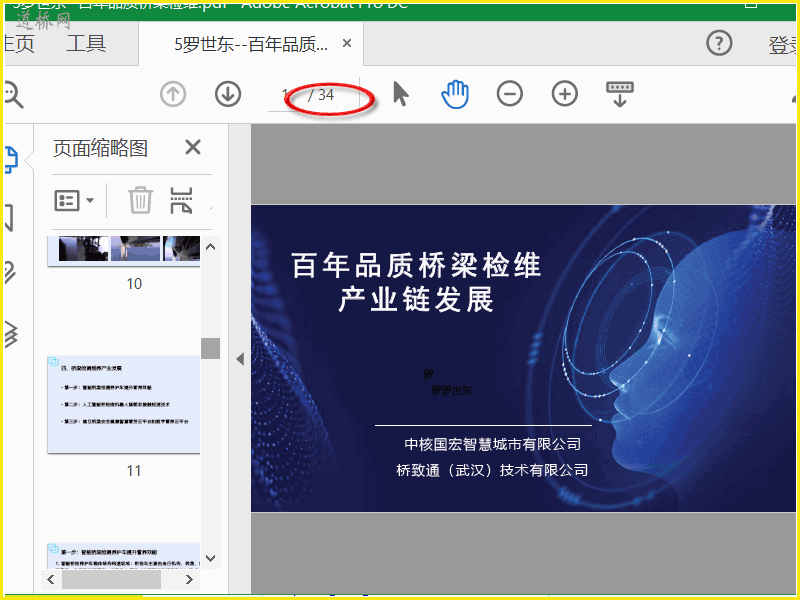
Task: Close the 5罗世东 document tab
Action: [x=347, y=43]
